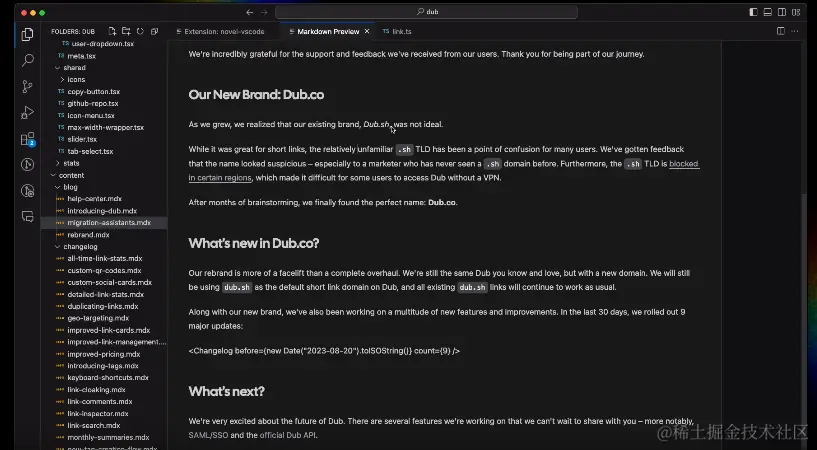This screenshot has height=450, width=817.
Task: Refresh the explorer with the refresh icon
Action: click(x=140, y=31)
